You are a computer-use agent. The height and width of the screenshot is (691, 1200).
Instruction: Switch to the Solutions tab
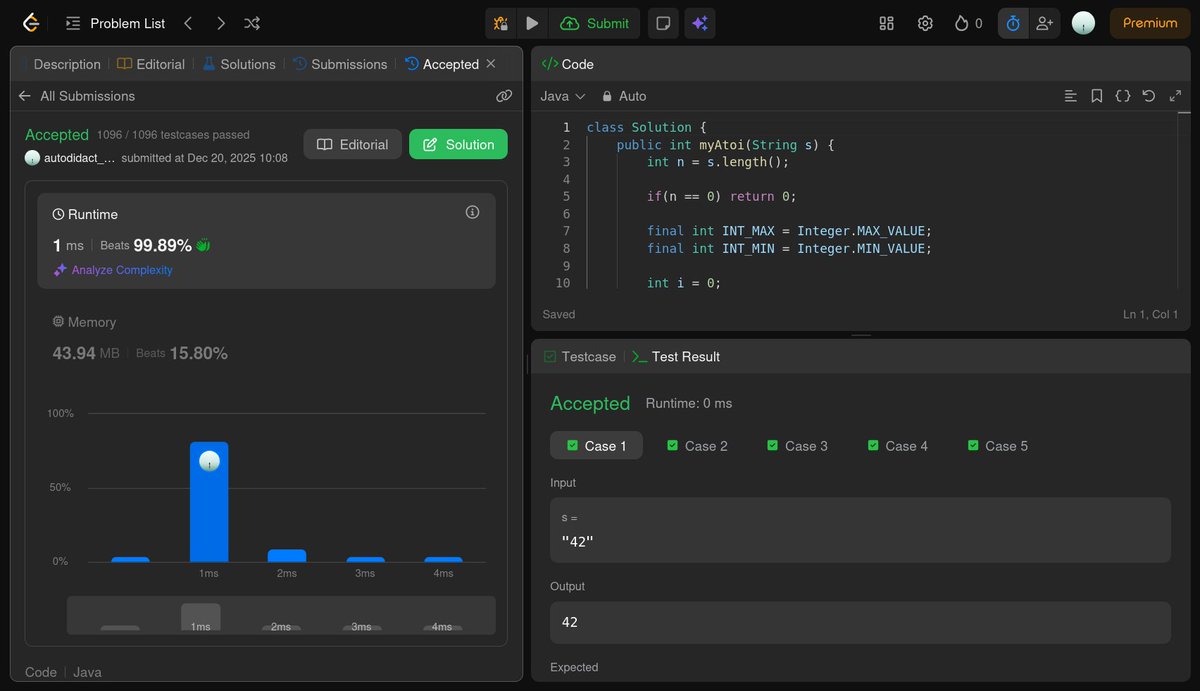pos(238,64)
